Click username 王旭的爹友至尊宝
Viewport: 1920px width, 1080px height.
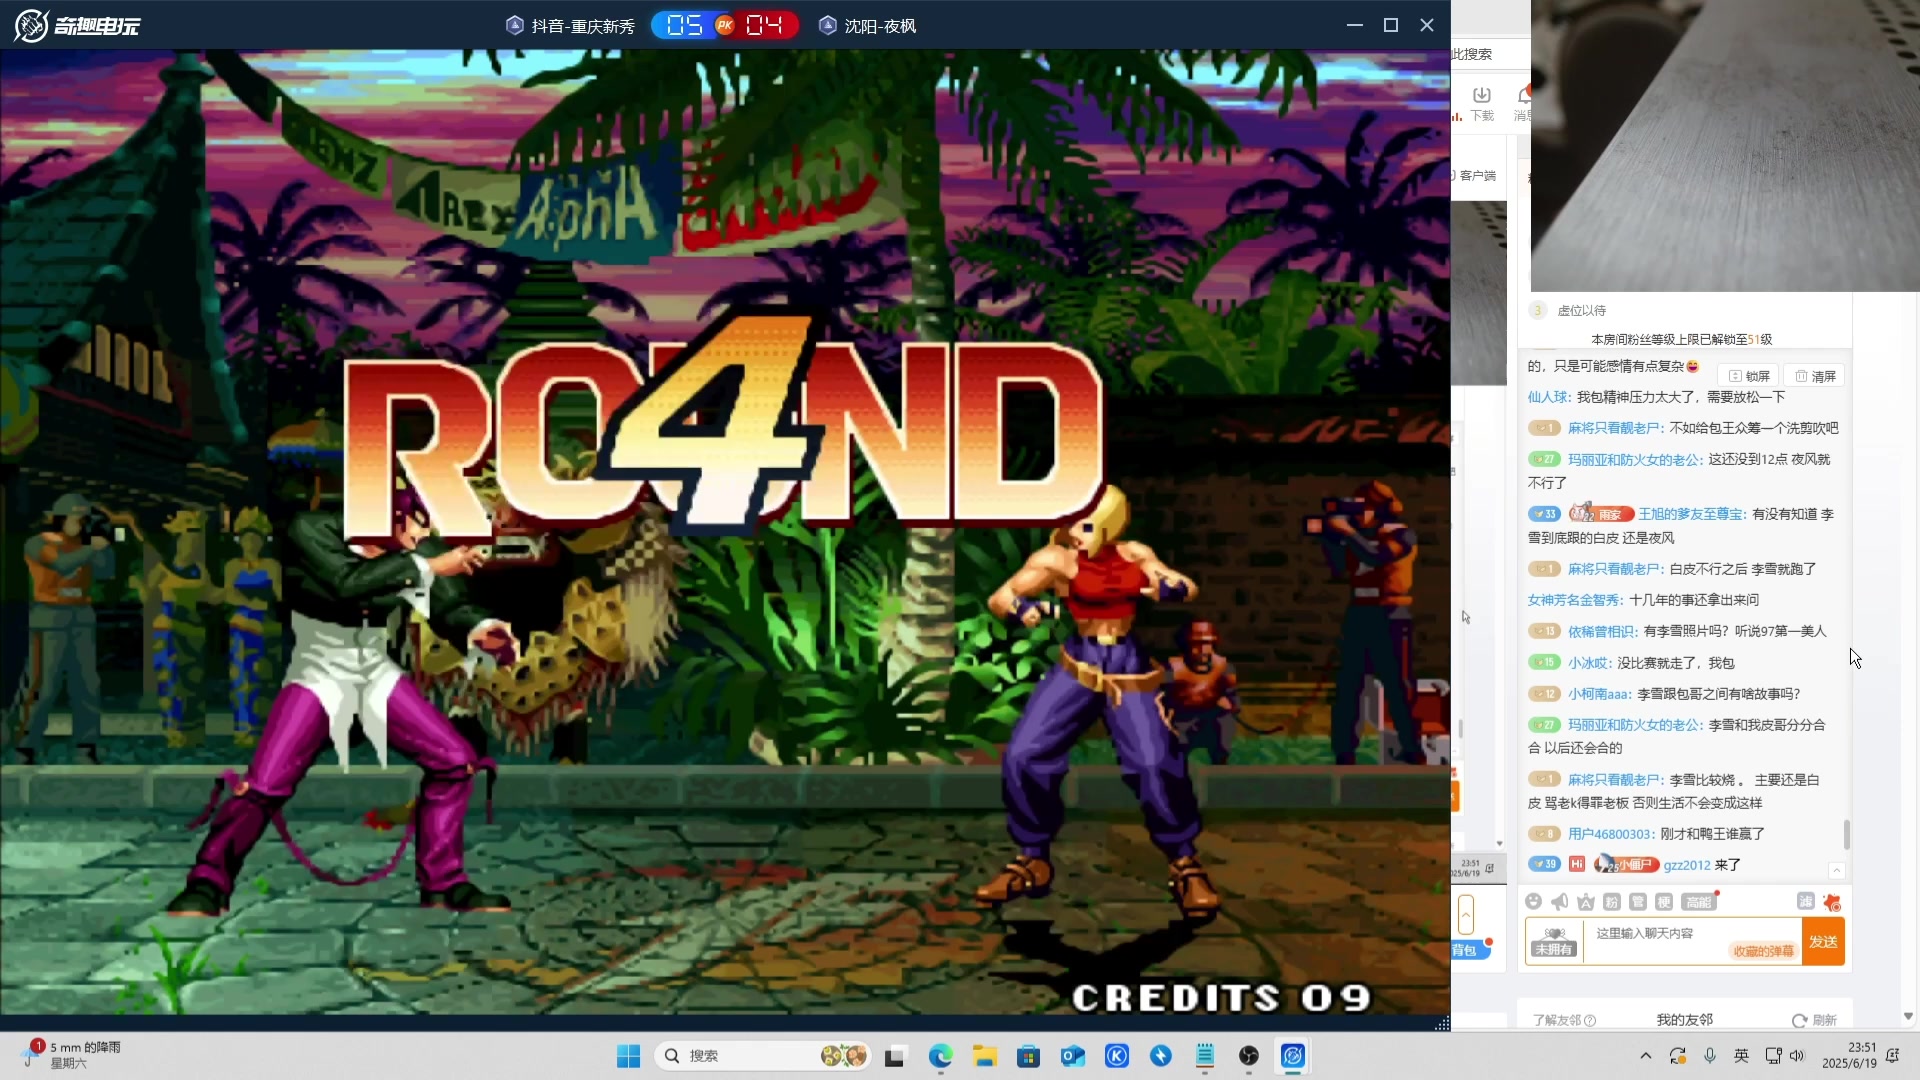coord(1690,514)
